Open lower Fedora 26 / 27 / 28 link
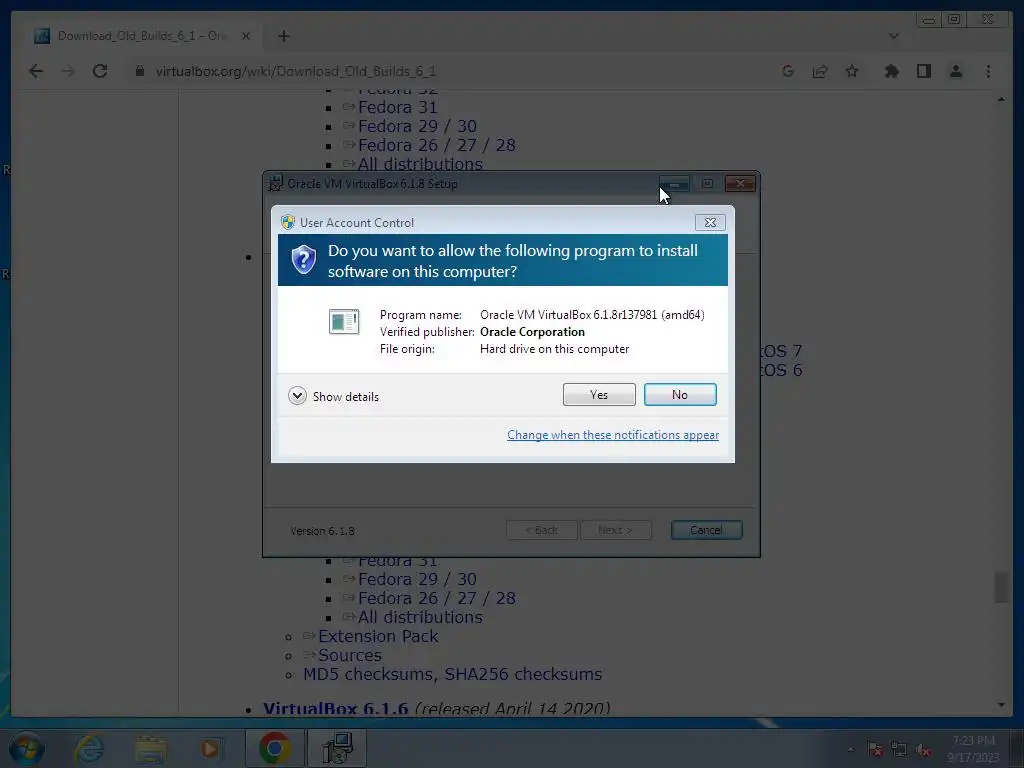The image size is (1024, 768). coord(436,598)
